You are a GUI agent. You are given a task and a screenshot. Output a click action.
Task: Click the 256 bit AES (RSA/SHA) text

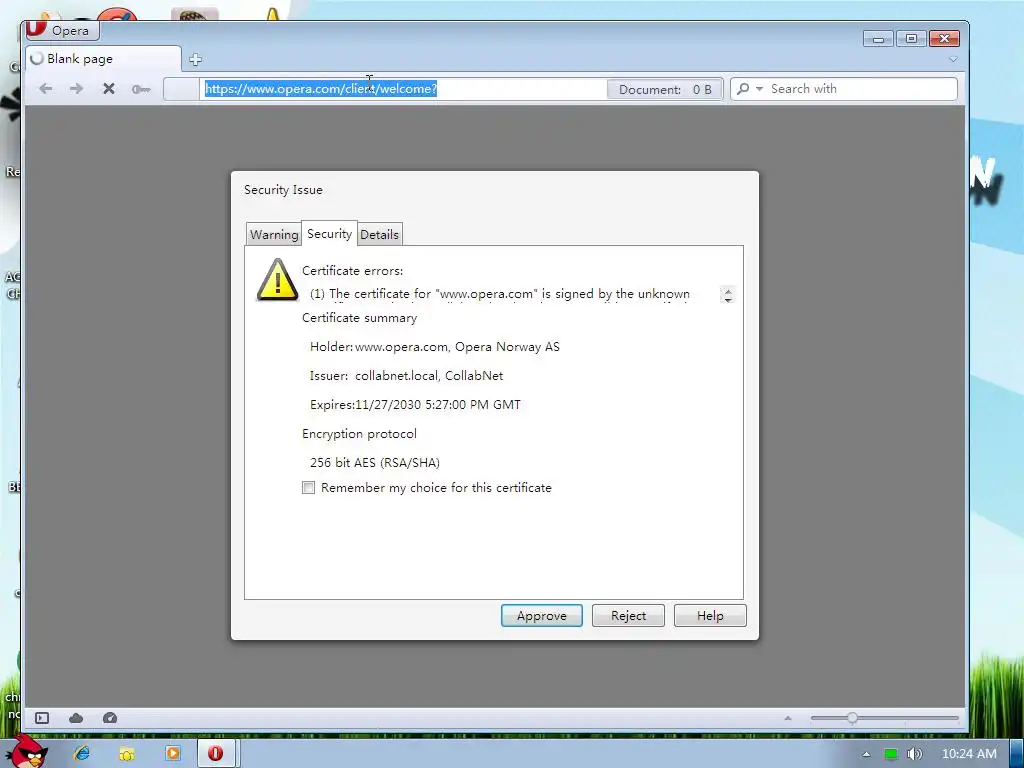(375, 462)
